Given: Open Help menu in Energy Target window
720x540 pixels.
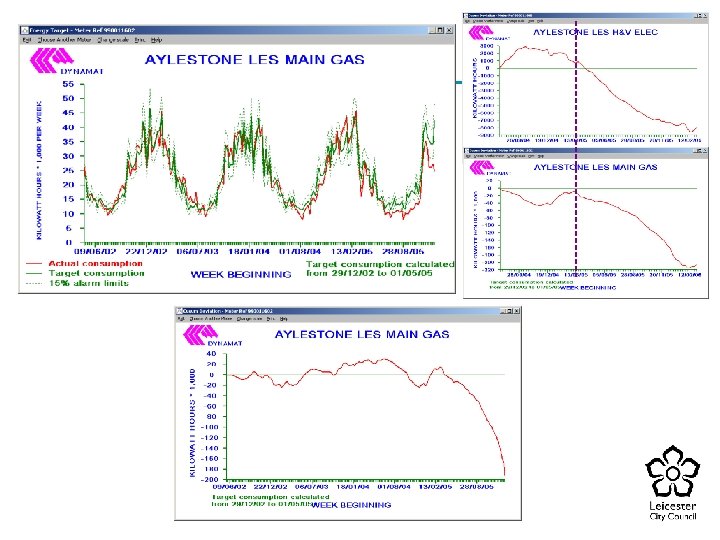Looking at the screenshot, I should [157, 40].
